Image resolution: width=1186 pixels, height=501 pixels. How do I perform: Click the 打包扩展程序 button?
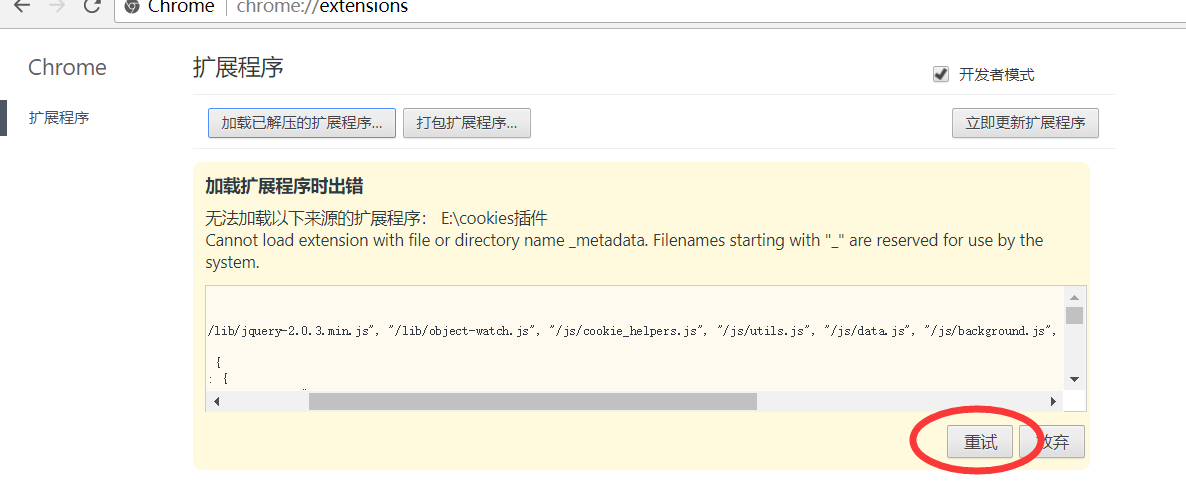point(467,123)
